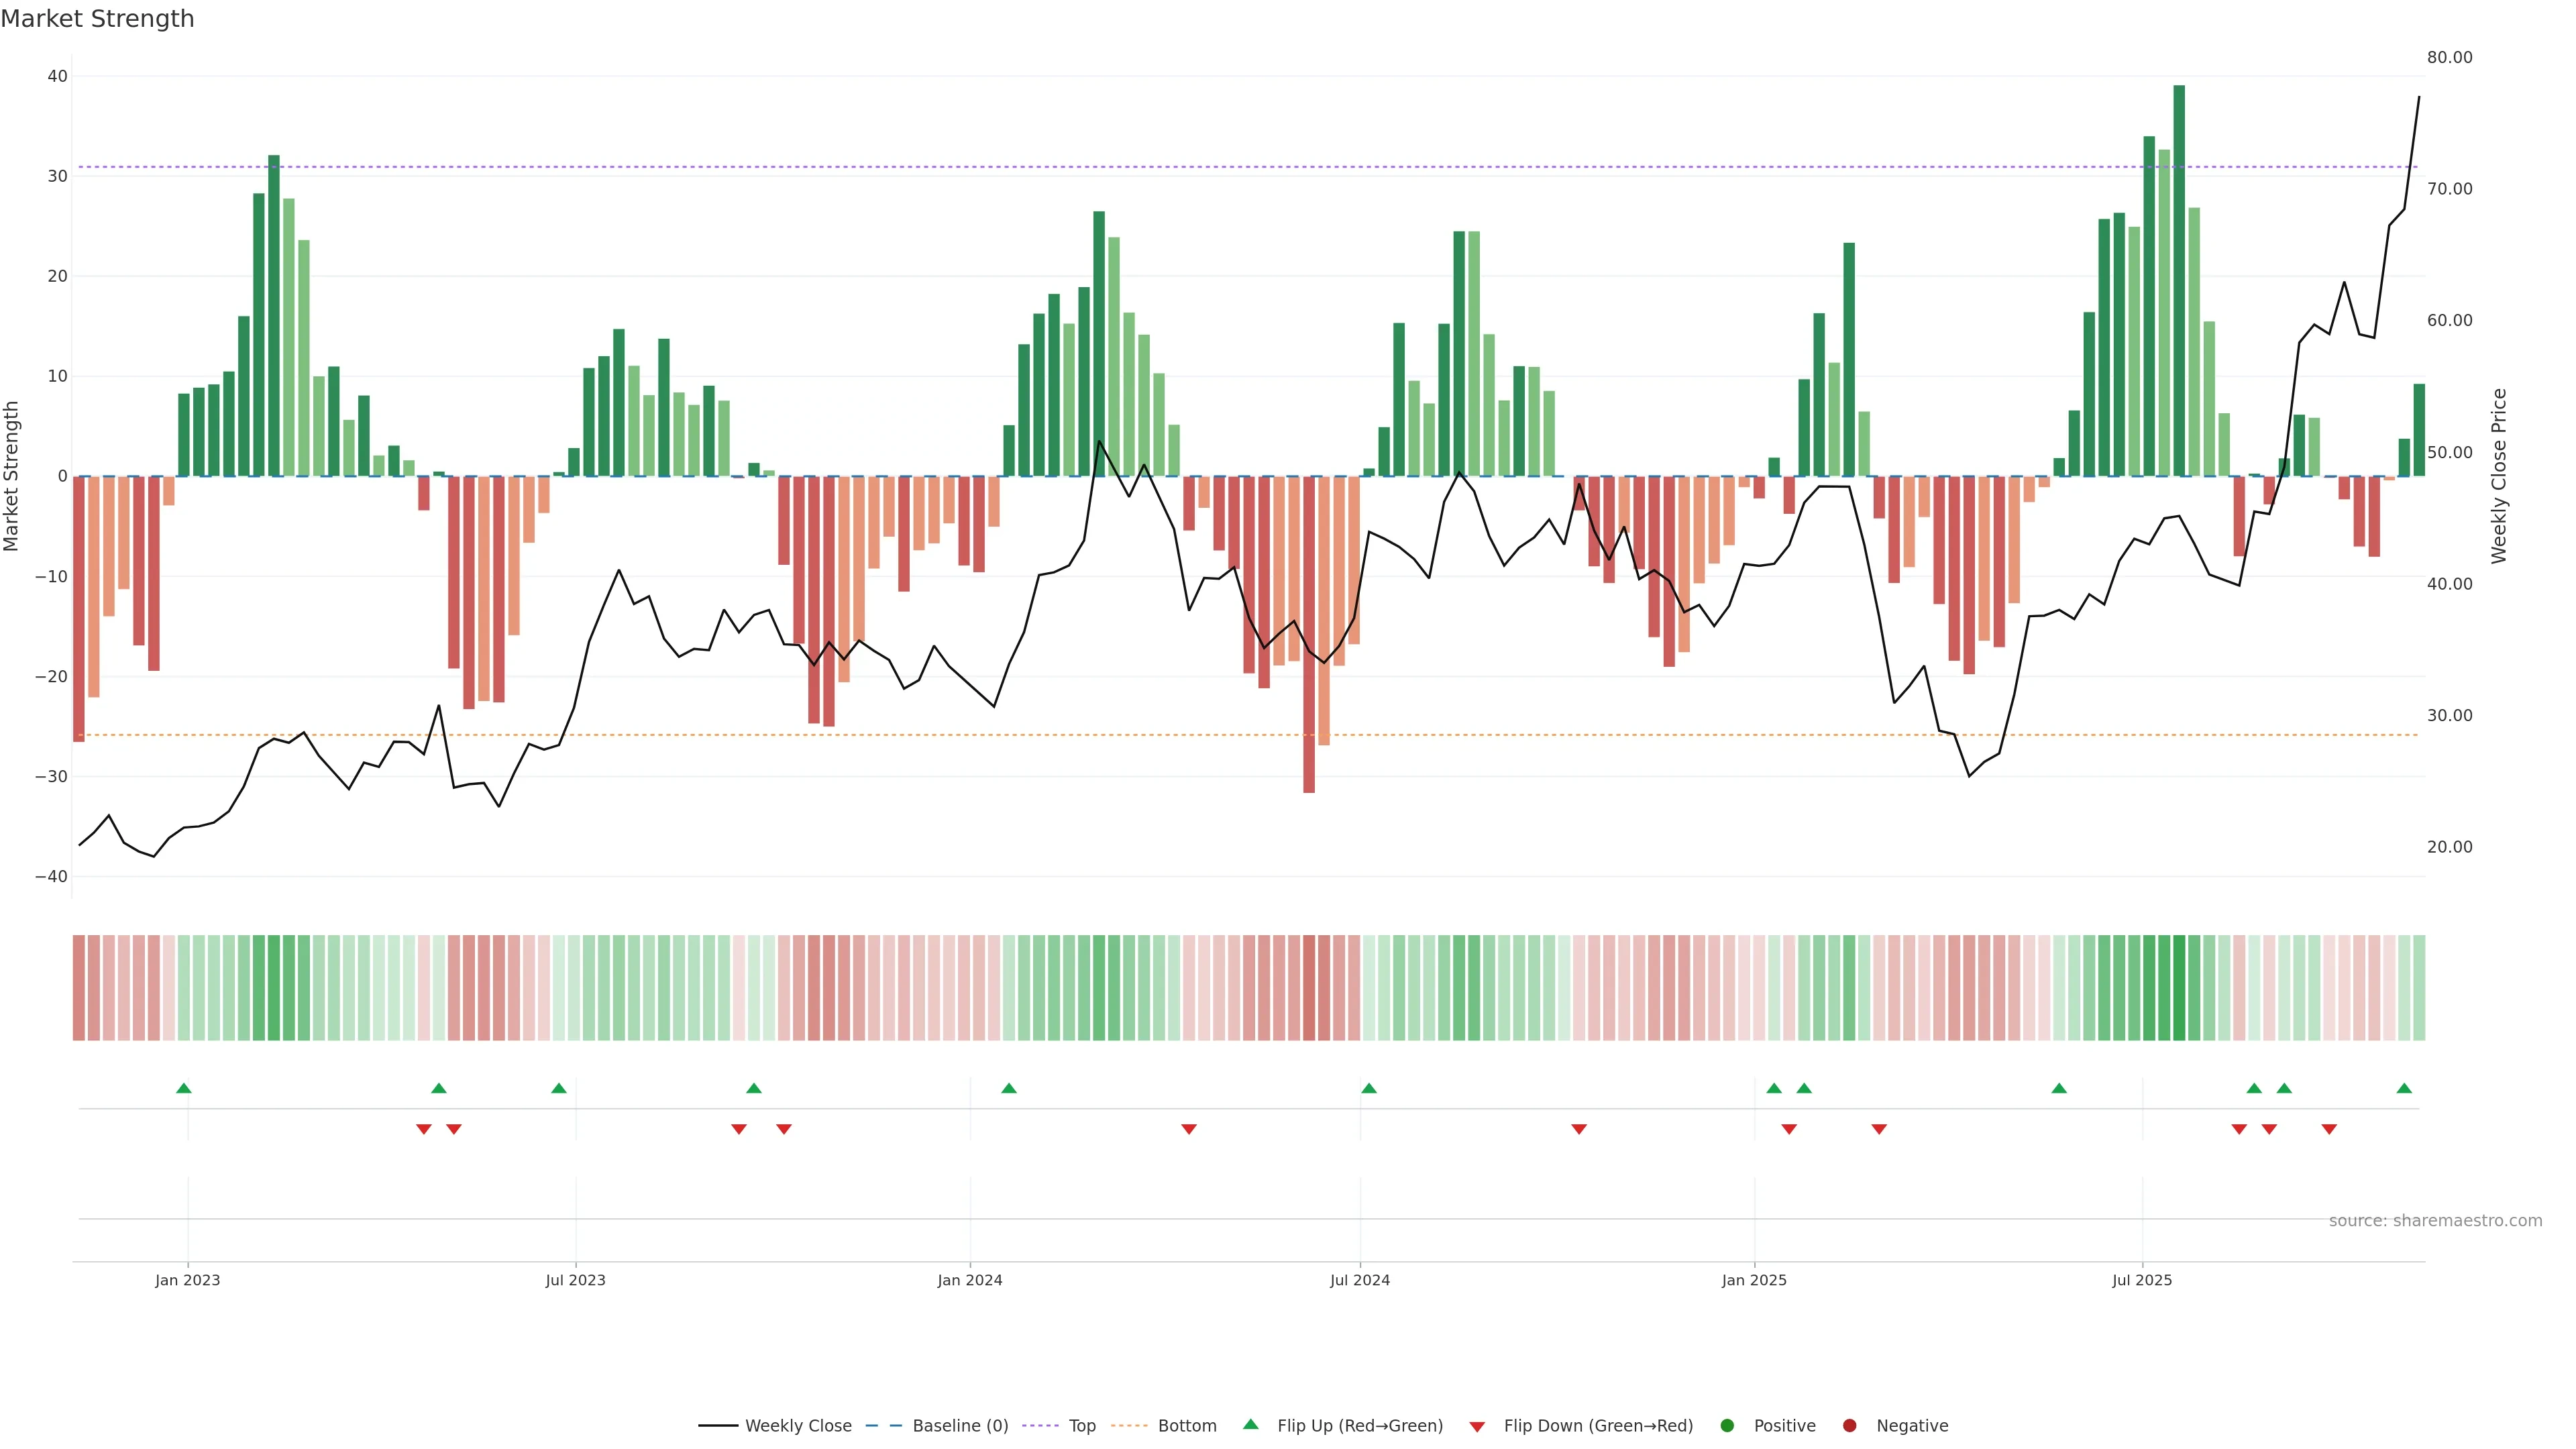Click the last green flip-up triangle marker

click(x=2404, y=1088)
